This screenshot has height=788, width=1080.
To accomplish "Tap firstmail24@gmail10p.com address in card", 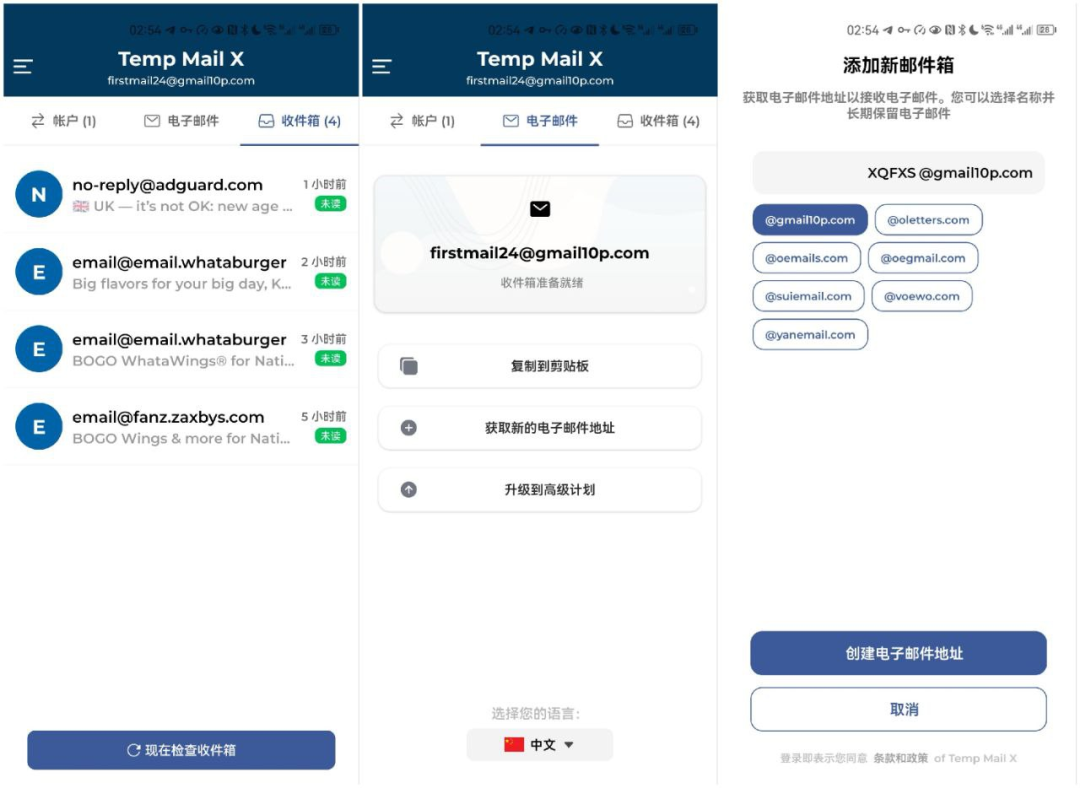I will 540,253.
